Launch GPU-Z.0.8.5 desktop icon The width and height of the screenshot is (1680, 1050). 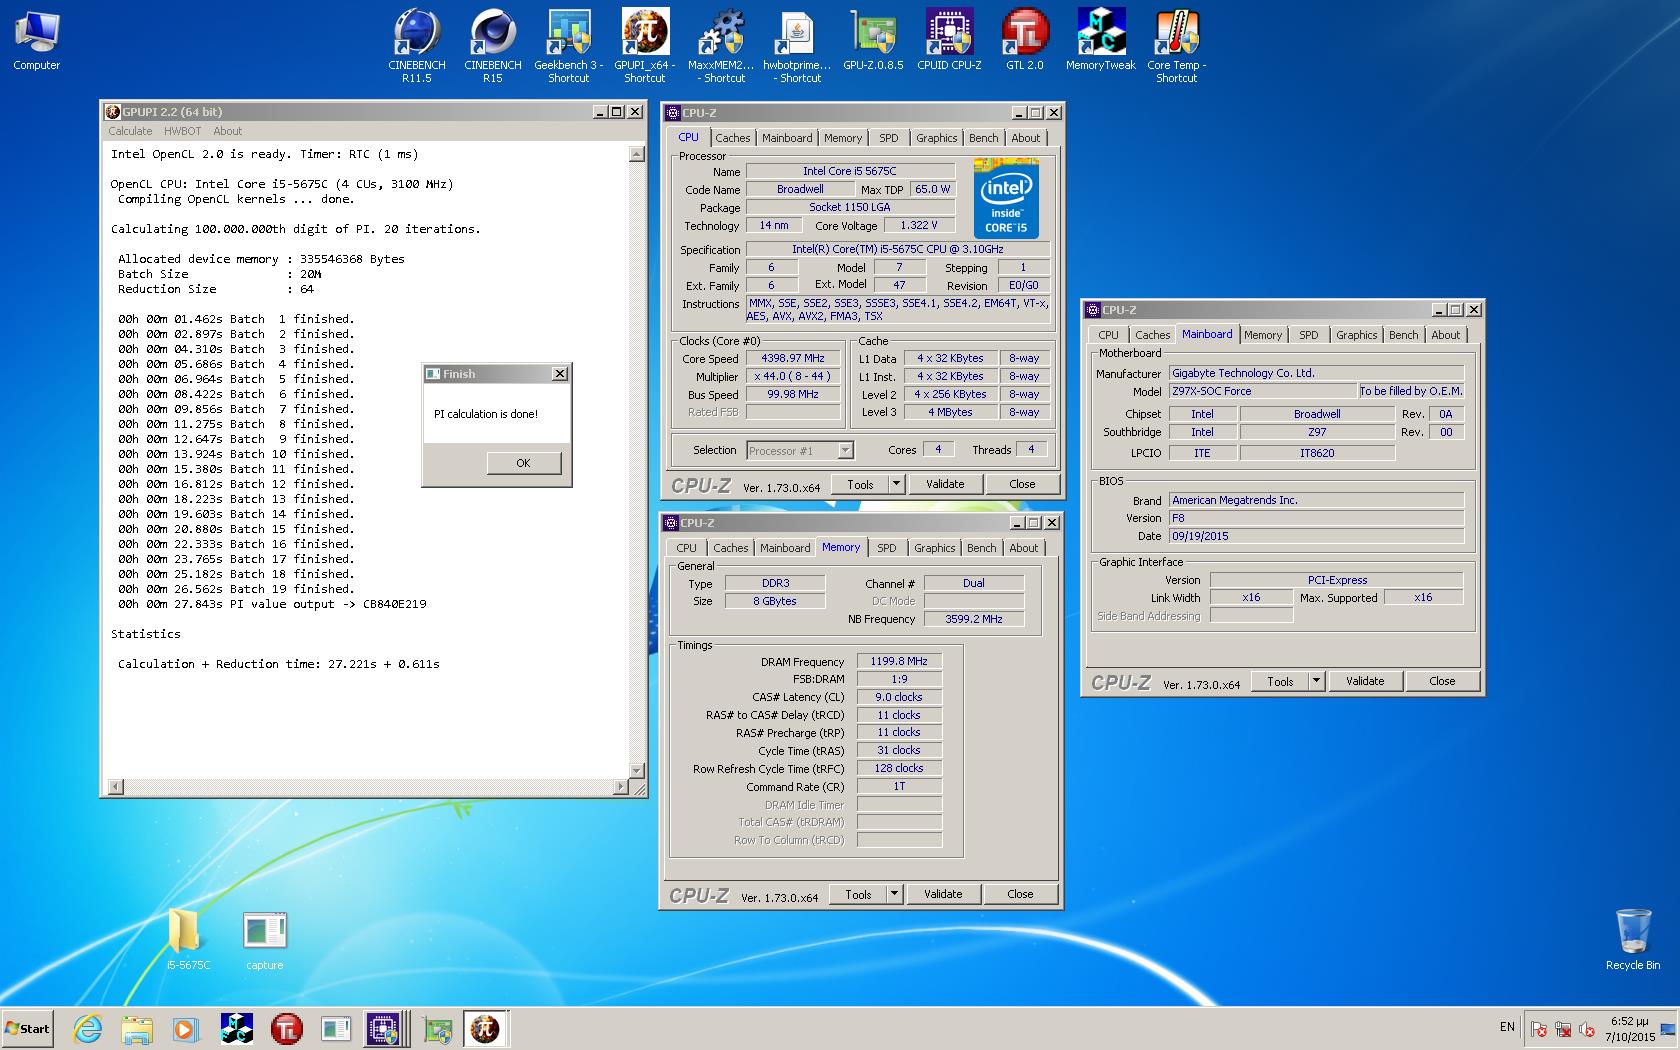pyautogui.click(x=873, y=42)
